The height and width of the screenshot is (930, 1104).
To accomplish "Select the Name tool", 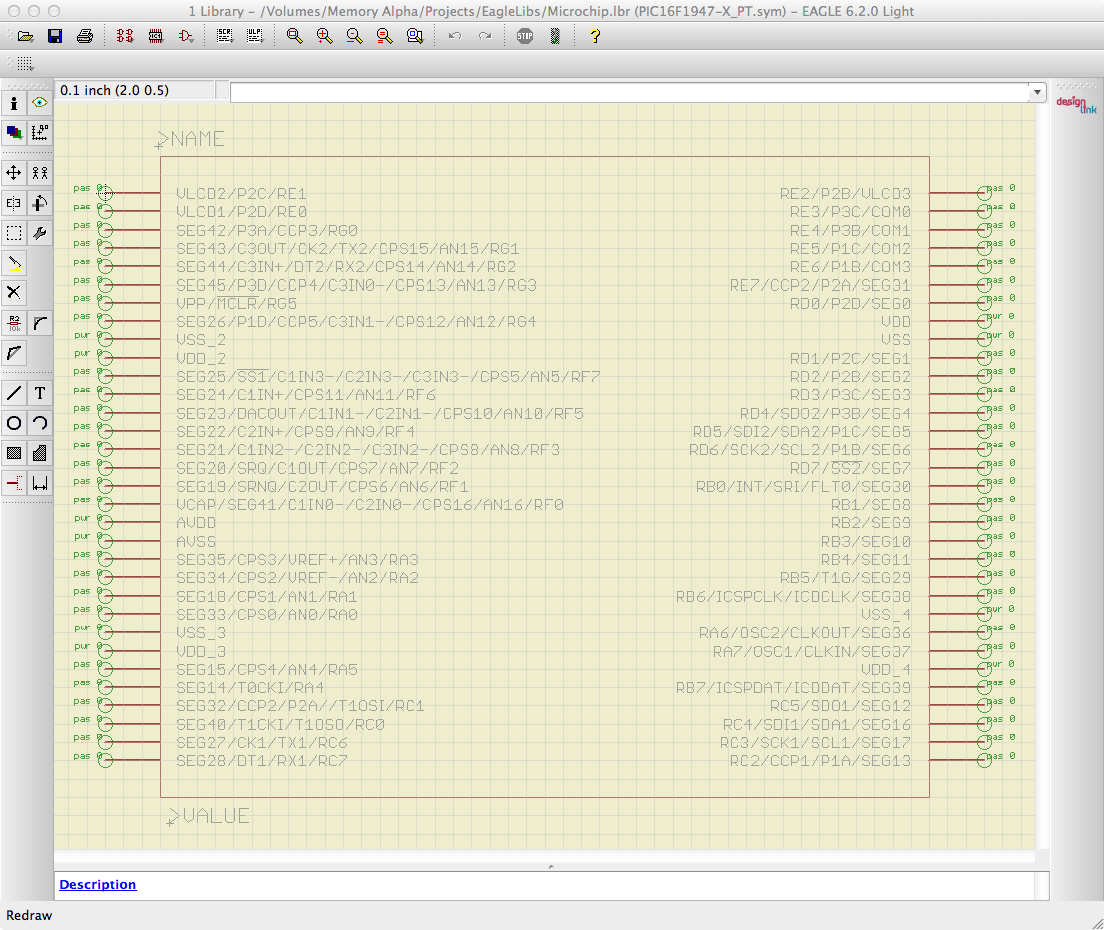I will [x=14, y=323].
